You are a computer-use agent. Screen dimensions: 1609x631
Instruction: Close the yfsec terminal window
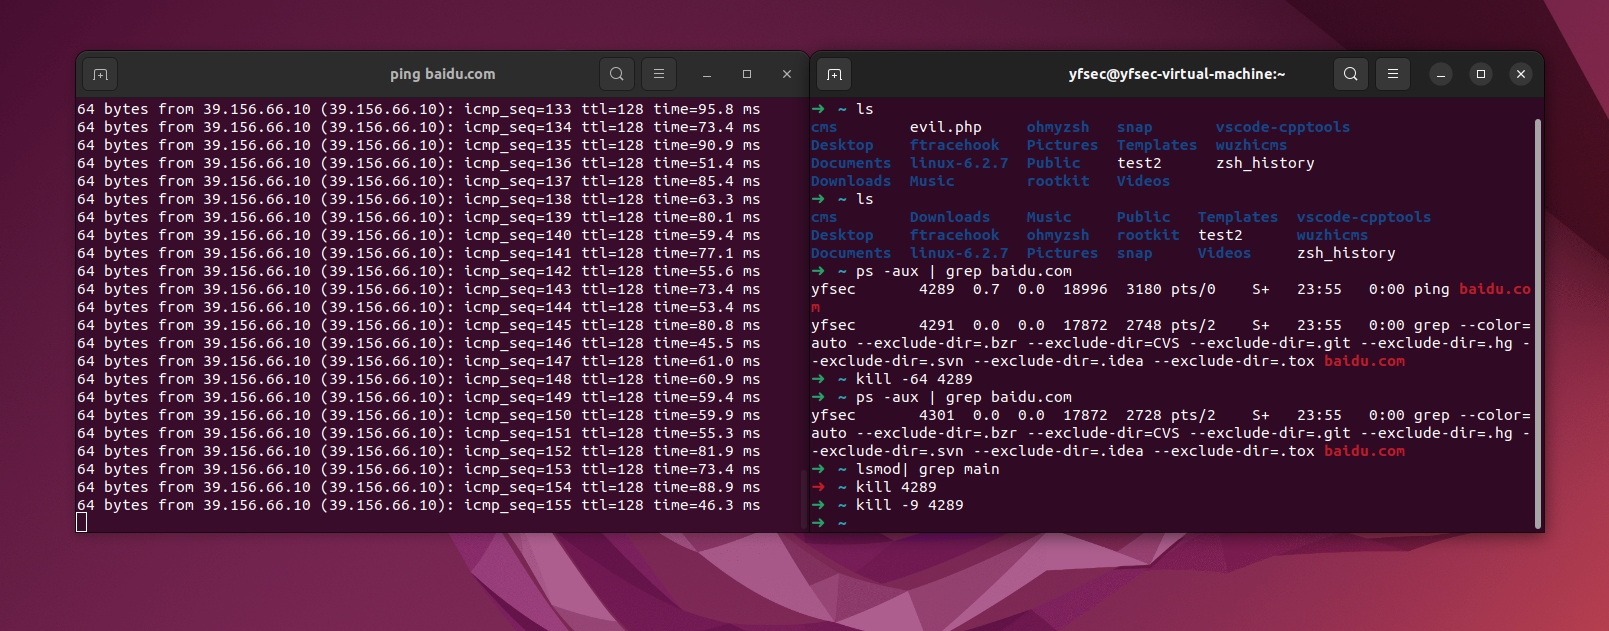coord(1521,74)
